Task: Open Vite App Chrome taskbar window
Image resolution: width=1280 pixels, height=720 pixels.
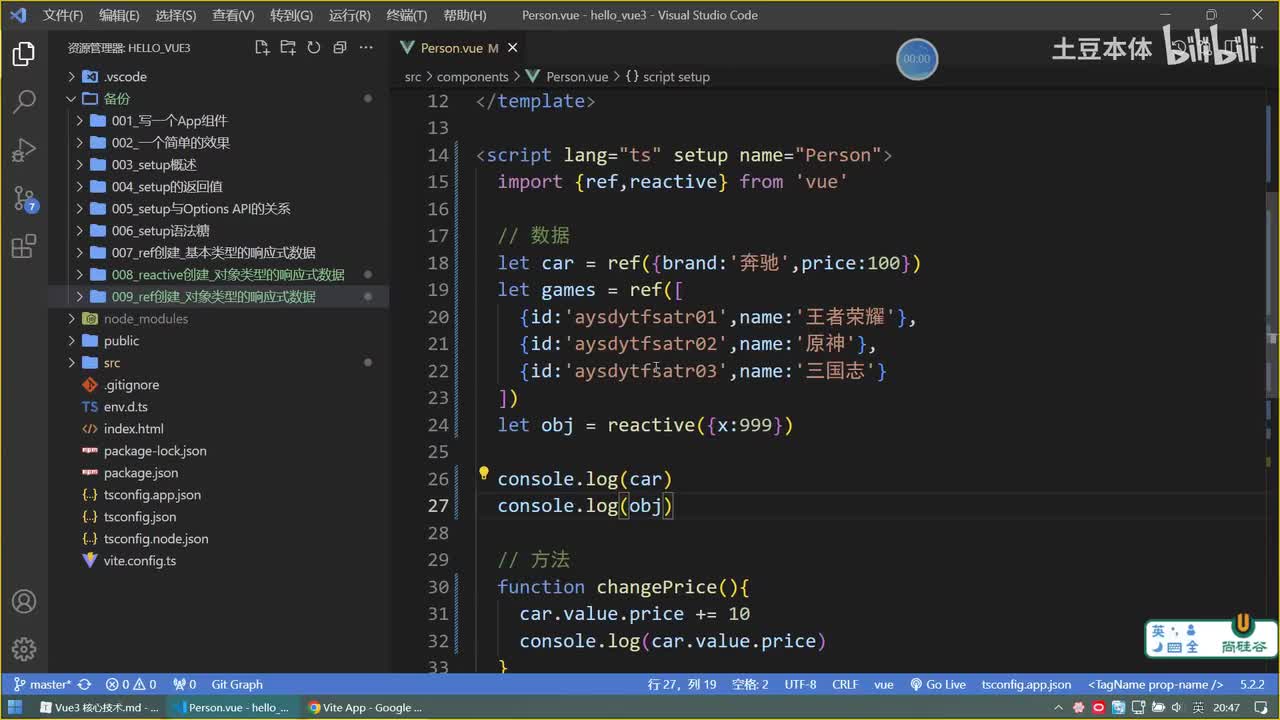Action: (366, 708)
